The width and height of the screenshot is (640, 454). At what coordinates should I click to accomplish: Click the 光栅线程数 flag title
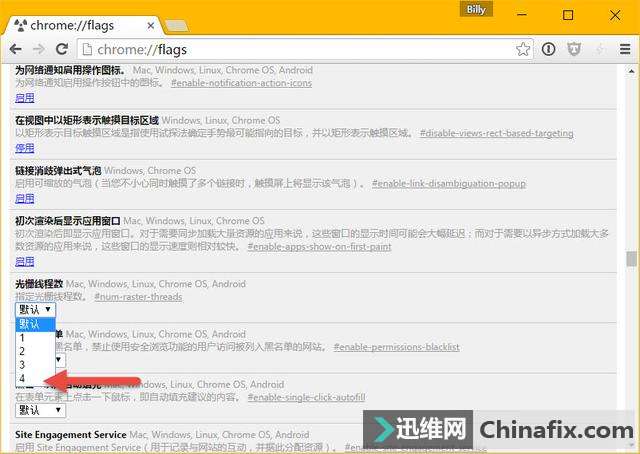39,284
